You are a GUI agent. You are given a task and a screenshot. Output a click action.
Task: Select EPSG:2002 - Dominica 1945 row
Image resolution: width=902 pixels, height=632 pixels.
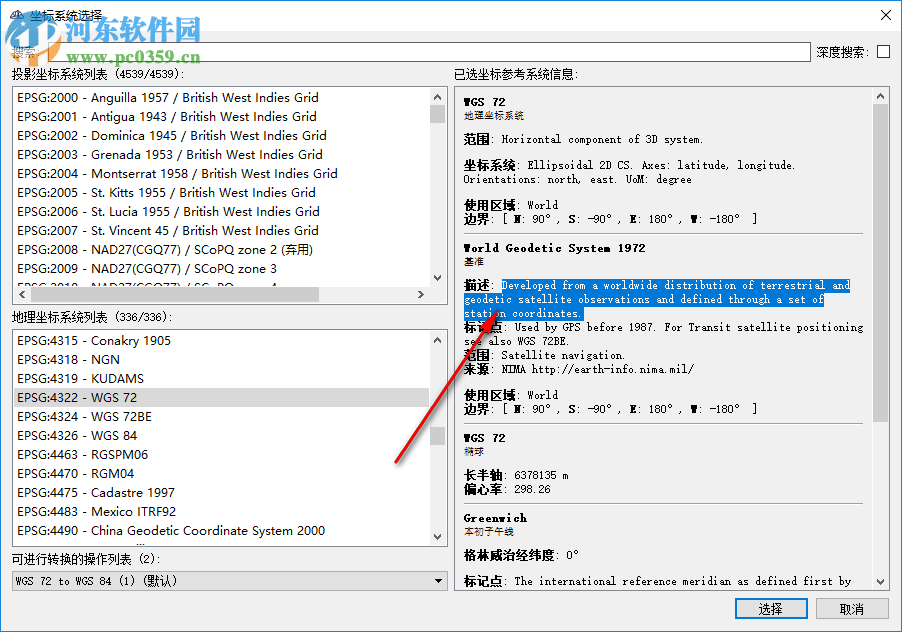pos(221,136)
